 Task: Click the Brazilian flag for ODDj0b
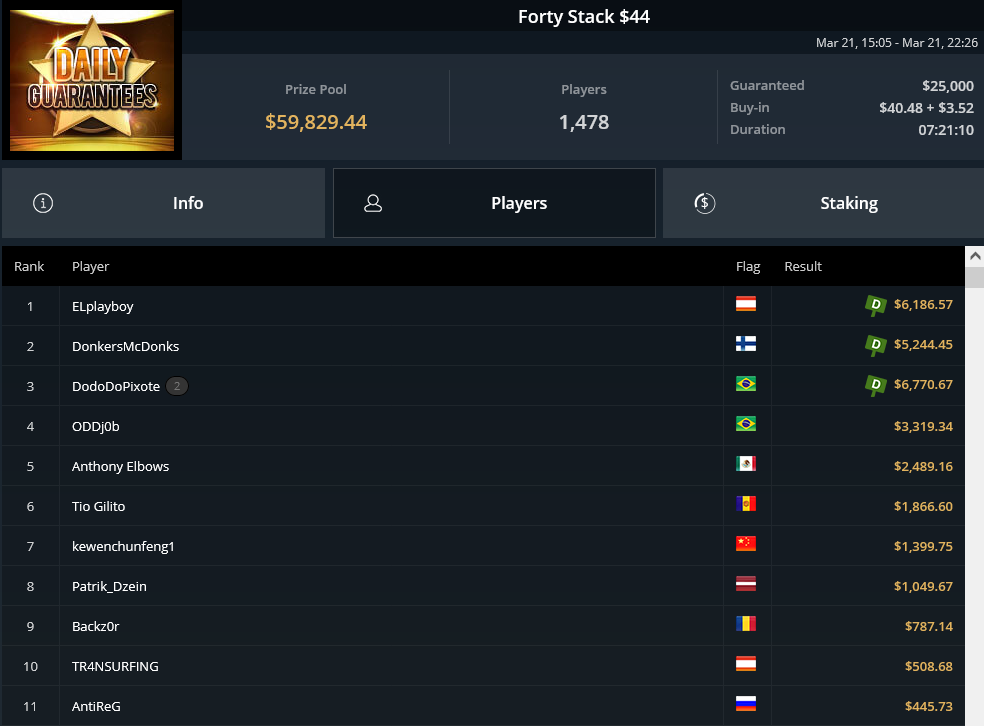[x=746, y=424]
